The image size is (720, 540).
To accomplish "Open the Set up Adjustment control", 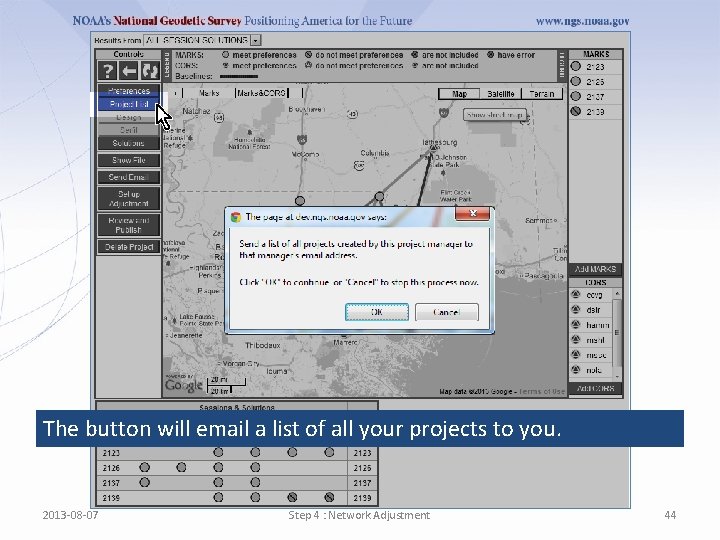I will point(129,198).
